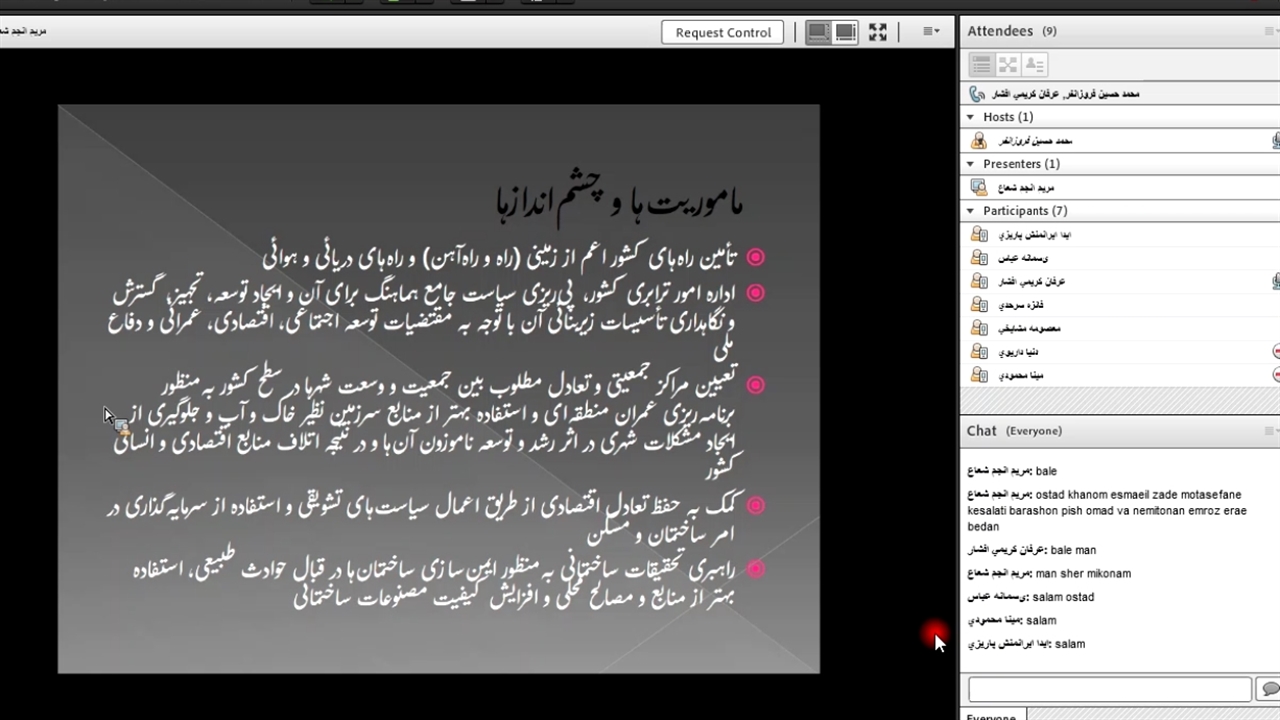Toggle full screen for the share pod
Screen dimensions: 1280x720
point(878,32)
